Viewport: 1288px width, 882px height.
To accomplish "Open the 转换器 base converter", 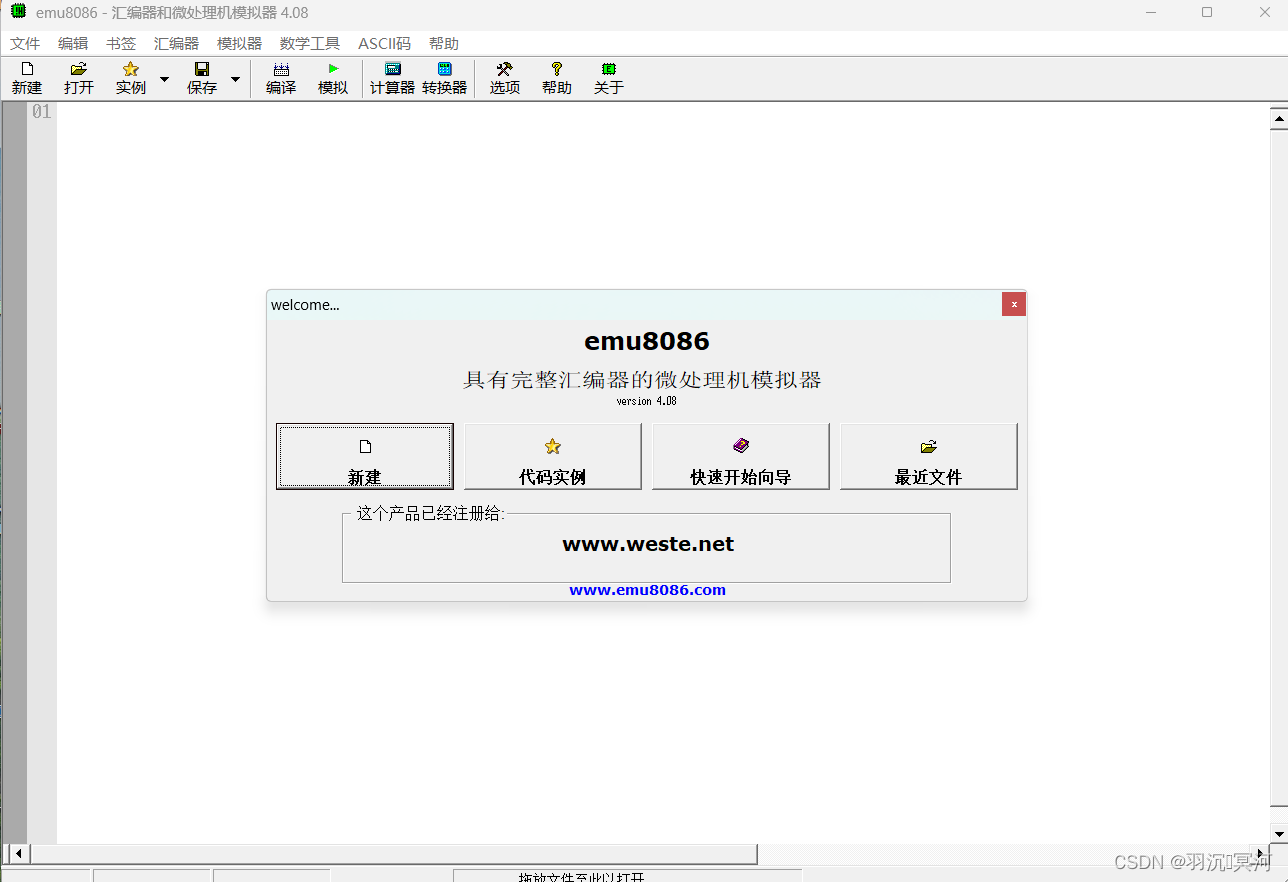I will point(443,77).
